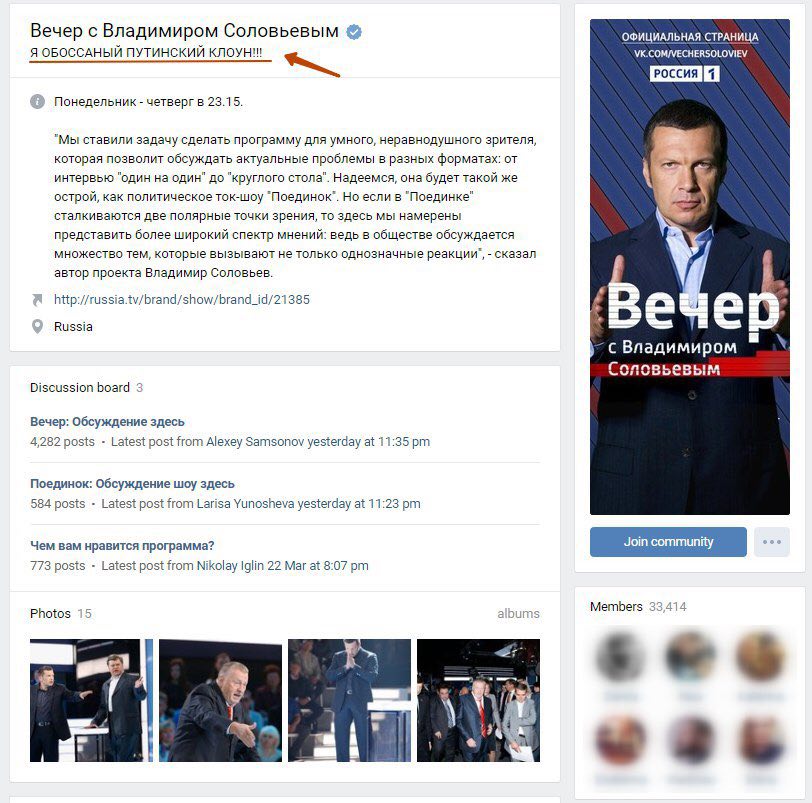The image size is (812, 803).
Task: Join the community
Action: coord(668,542)
